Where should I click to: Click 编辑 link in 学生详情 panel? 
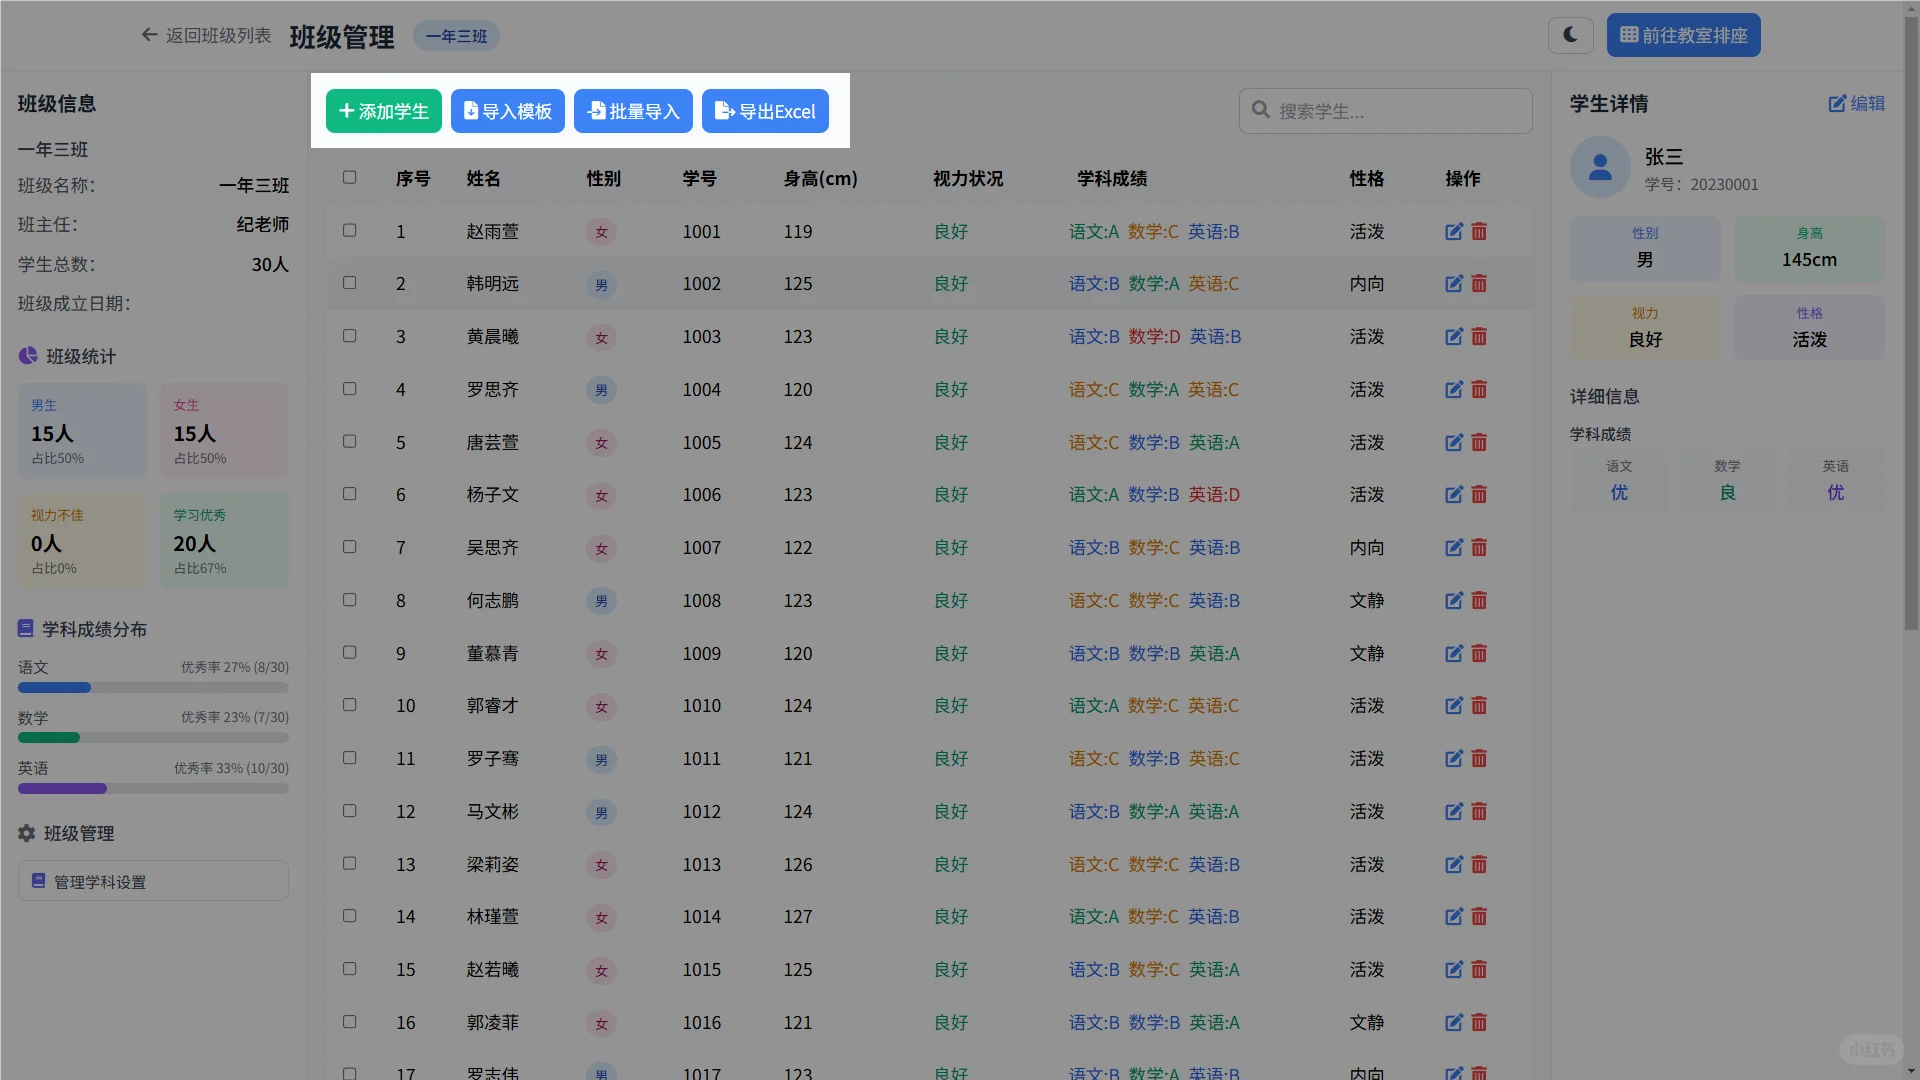pyautogui.click(x=1856, y=103)
